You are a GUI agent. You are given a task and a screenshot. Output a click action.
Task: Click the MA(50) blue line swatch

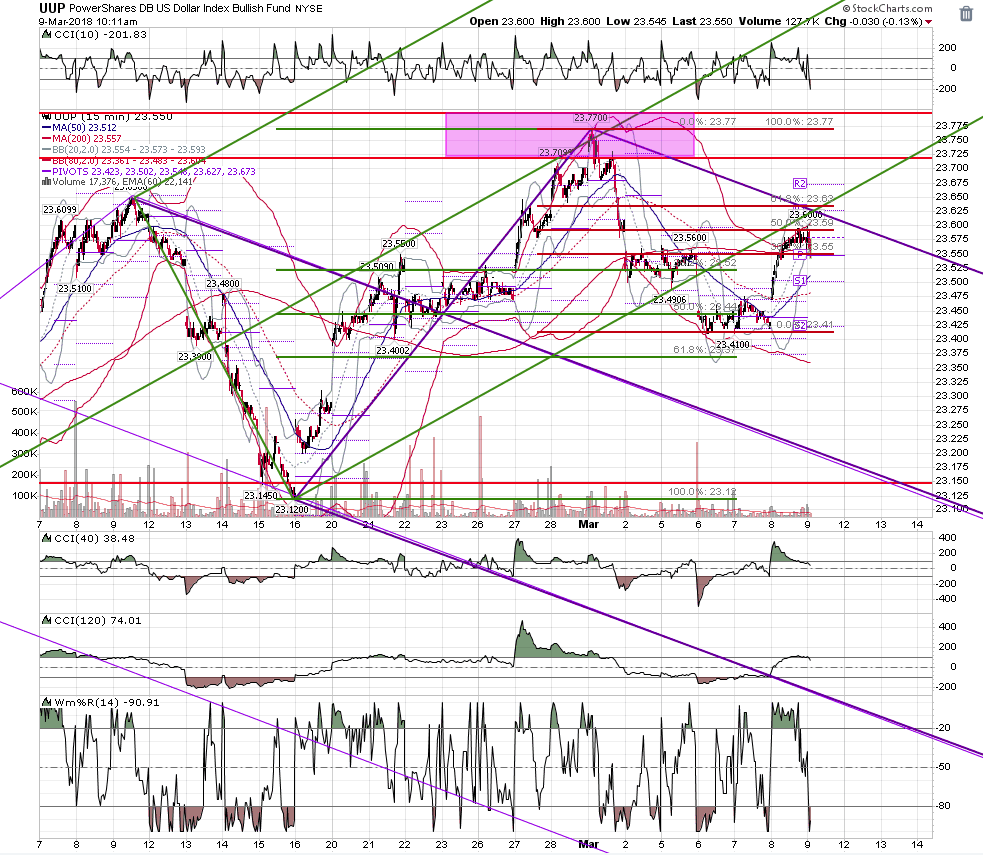[46, 128]
